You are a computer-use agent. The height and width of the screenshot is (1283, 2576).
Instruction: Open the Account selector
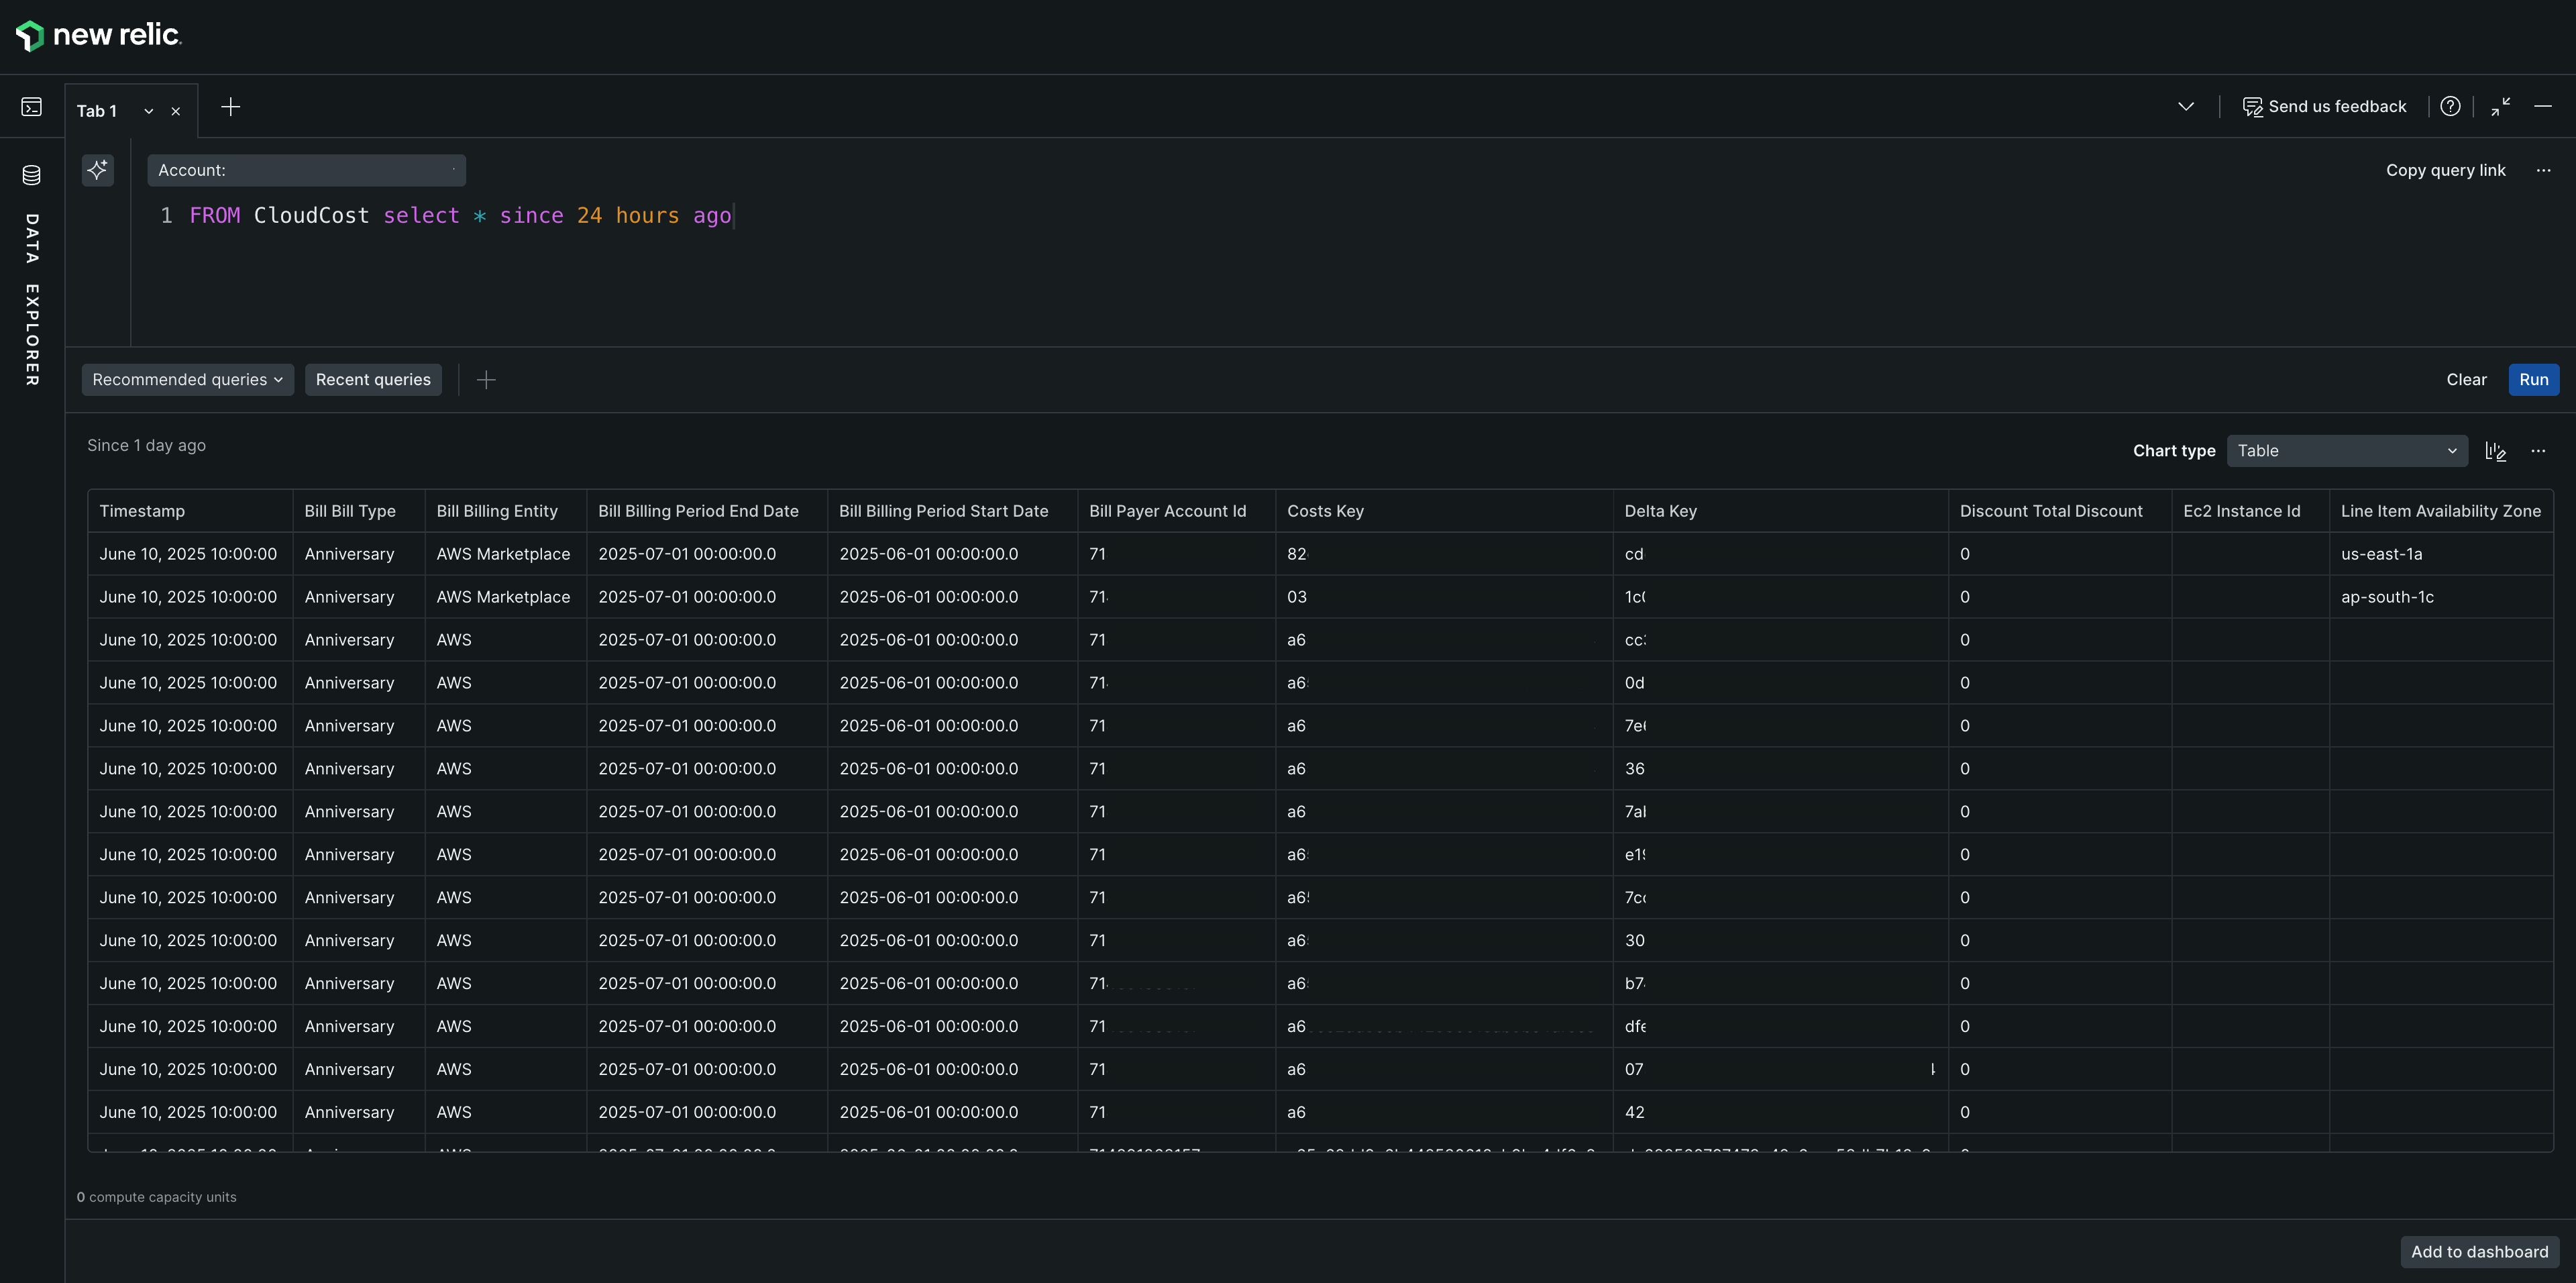[x=307, y=170]
